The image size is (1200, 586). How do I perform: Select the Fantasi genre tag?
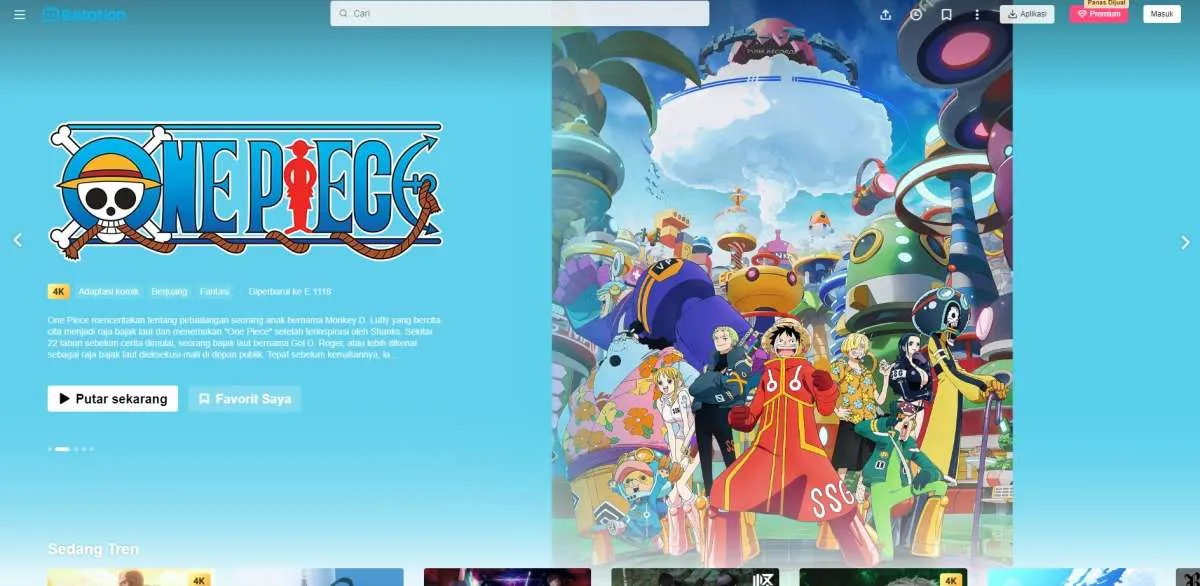(x=214, y=292)
